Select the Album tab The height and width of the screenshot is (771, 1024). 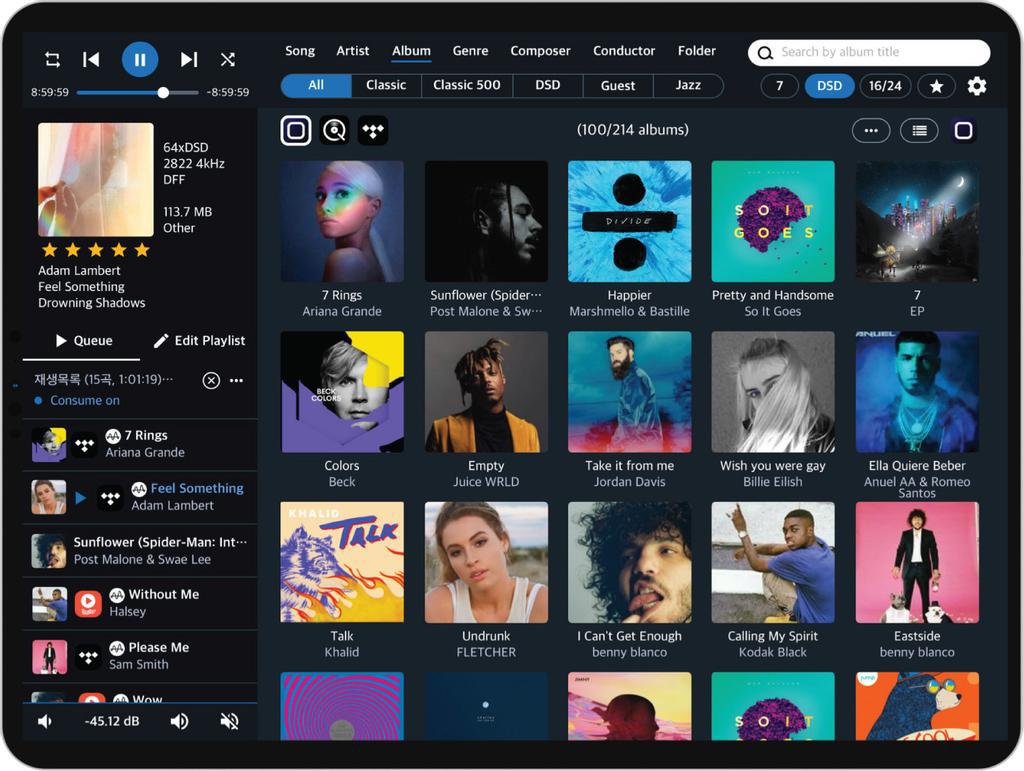(411, 51)
